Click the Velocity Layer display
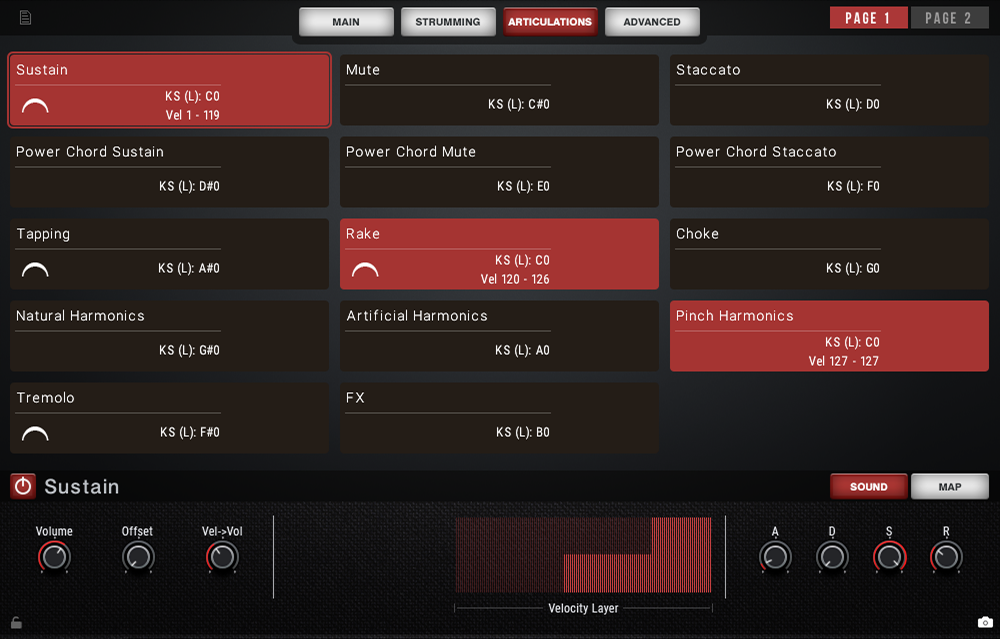This screenshot has width=1000, height=639. (x=583, y=555)
